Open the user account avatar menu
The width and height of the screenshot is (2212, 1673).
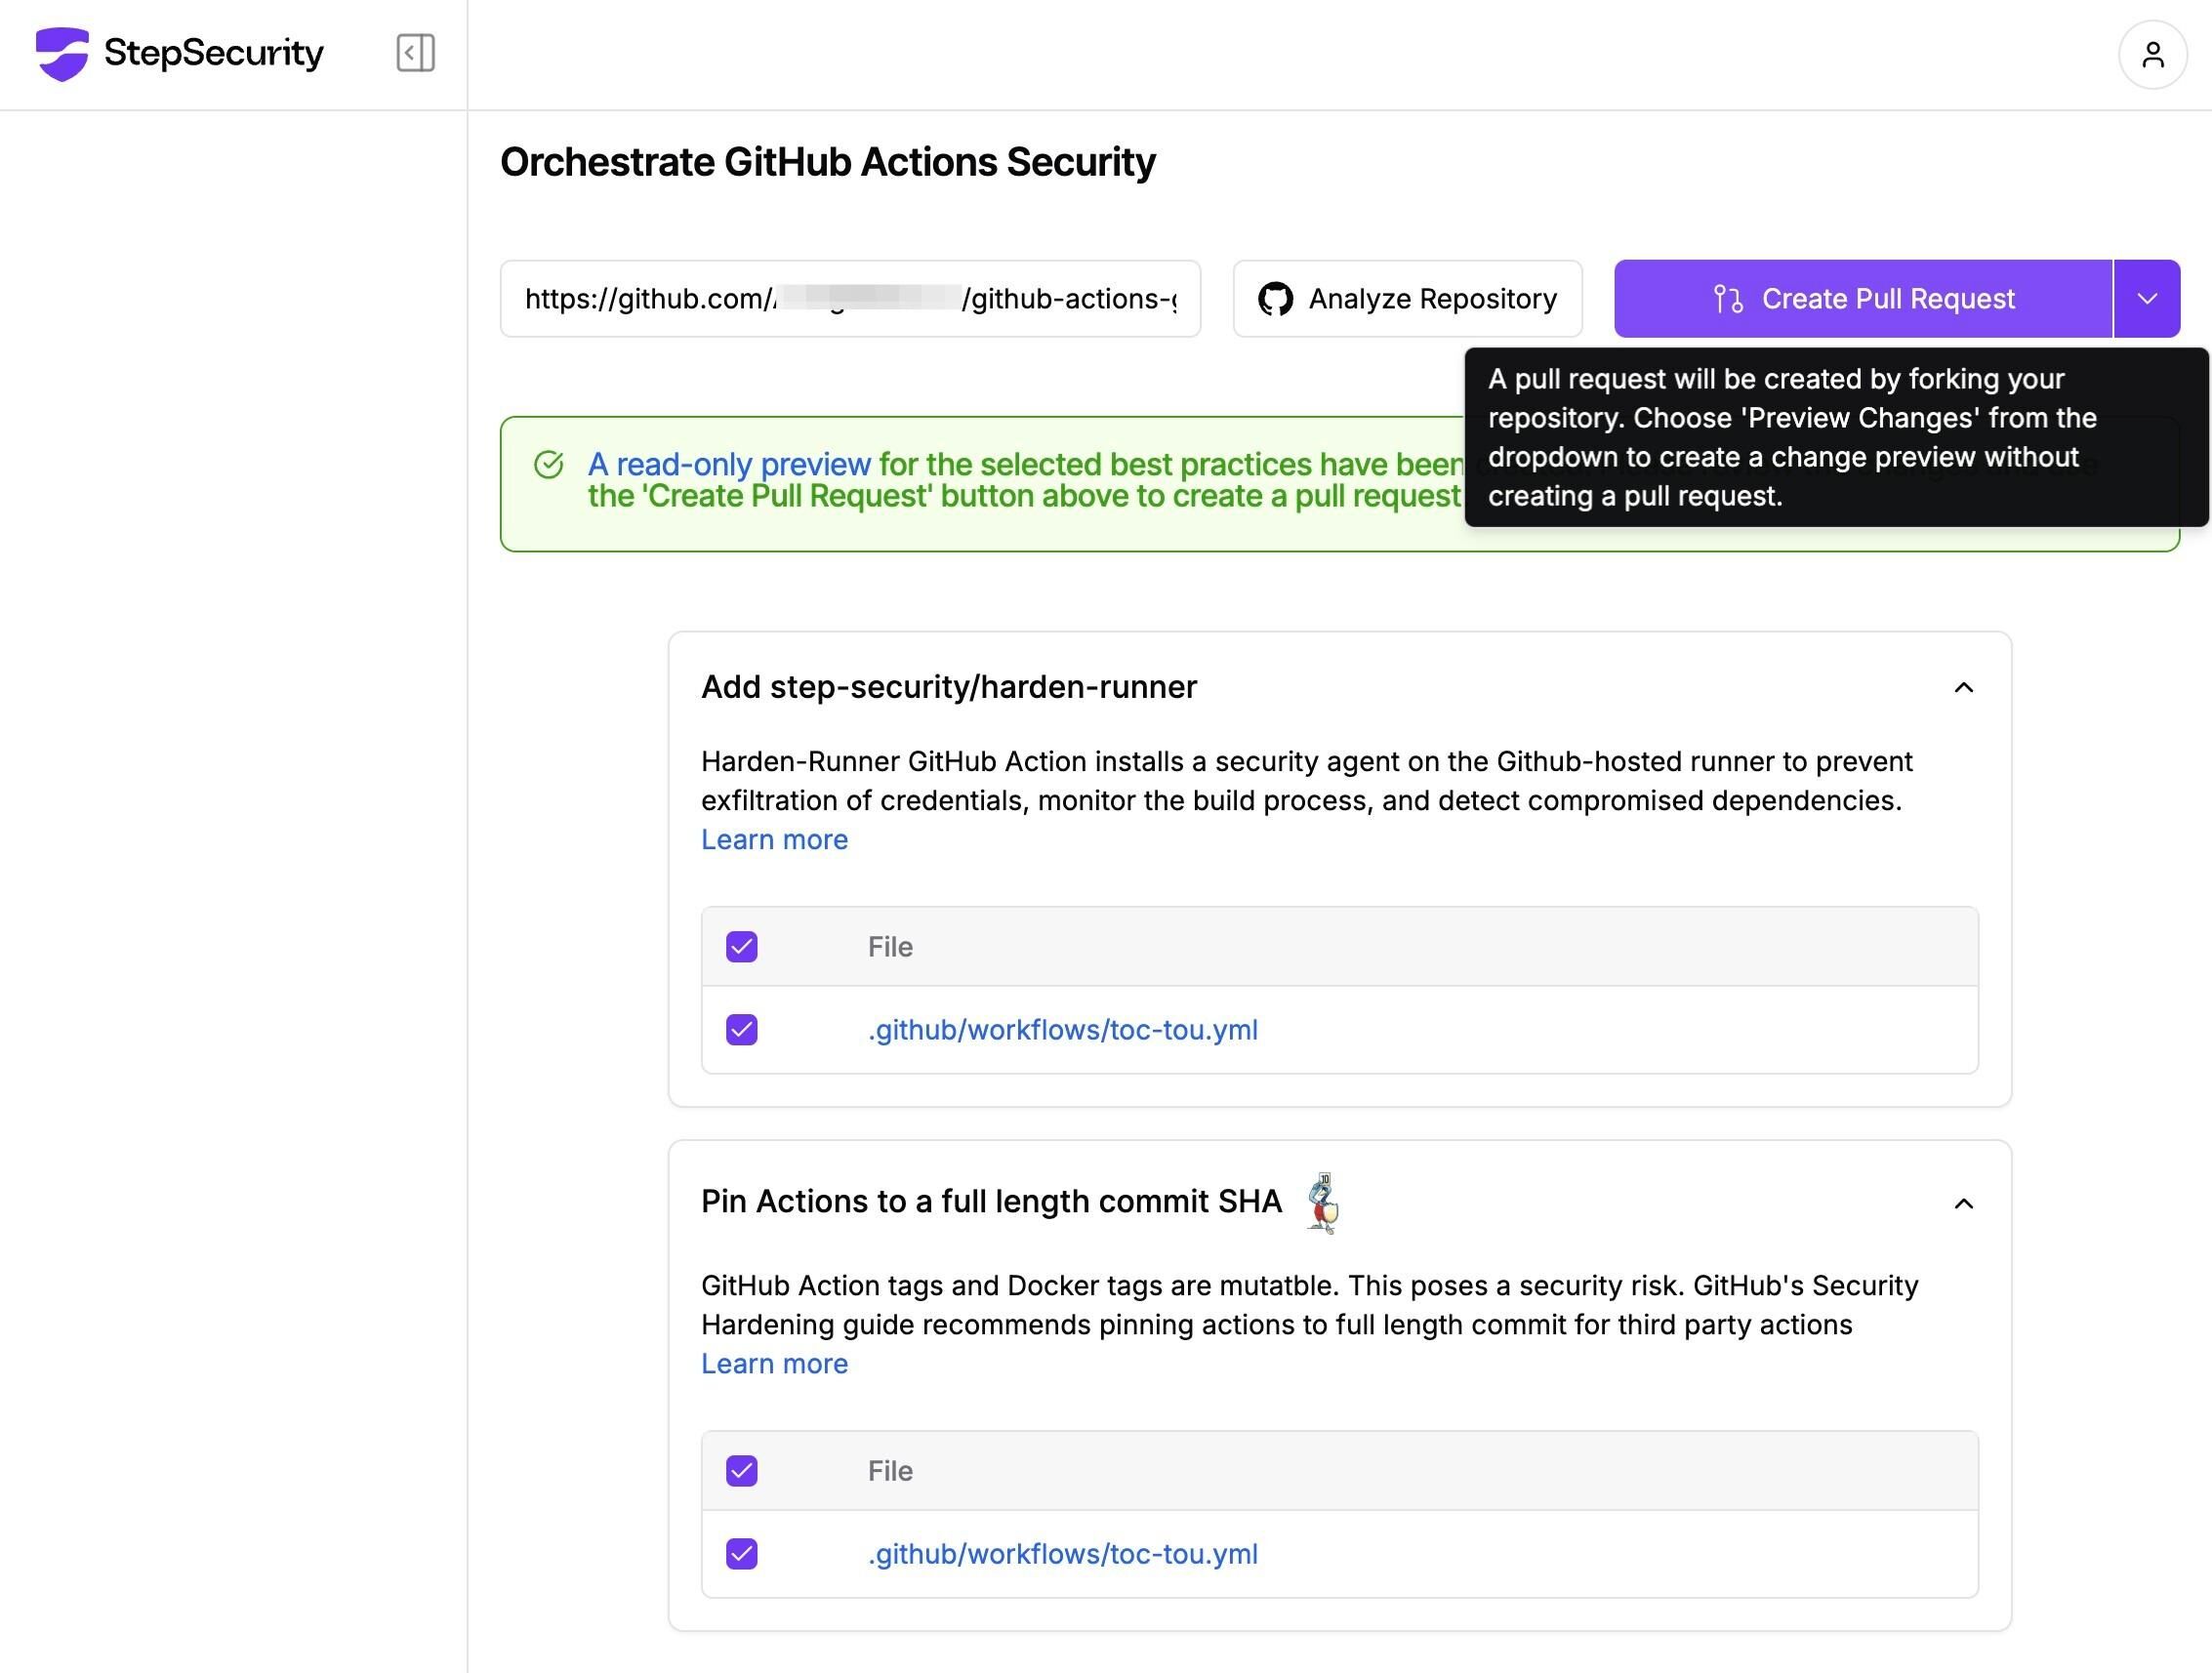2153,54
